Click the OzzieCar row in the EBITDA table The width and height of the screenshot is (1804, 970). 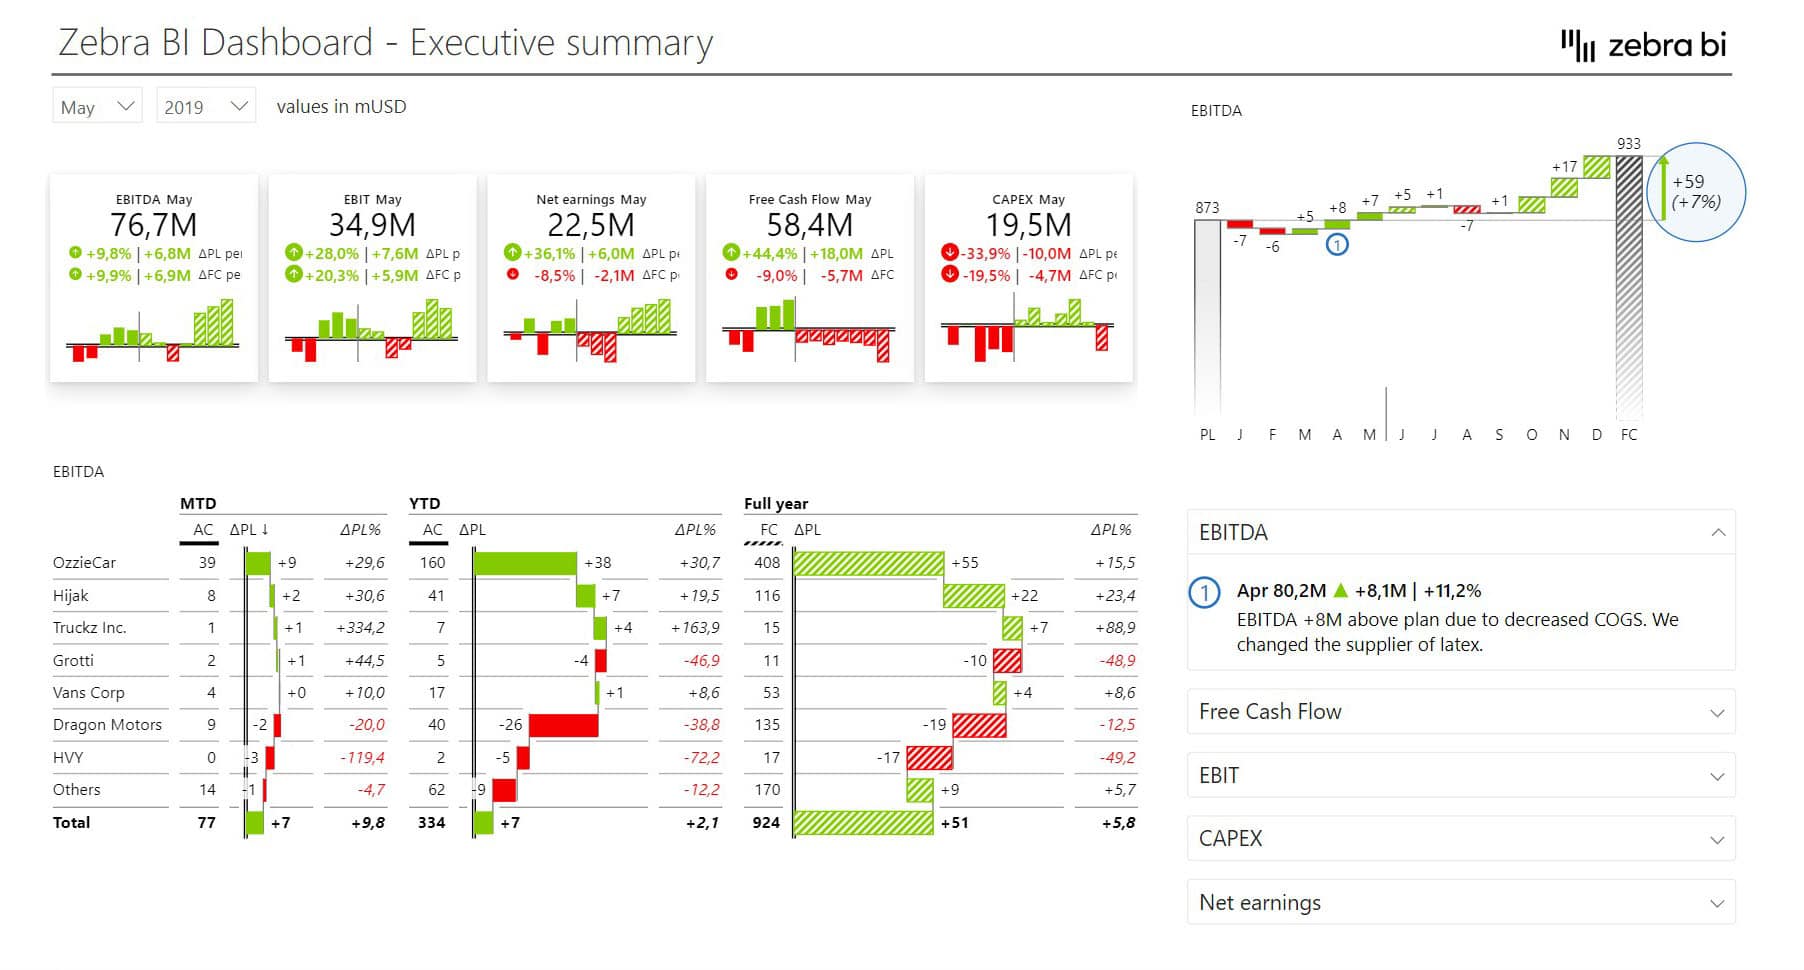click(85, 563)
